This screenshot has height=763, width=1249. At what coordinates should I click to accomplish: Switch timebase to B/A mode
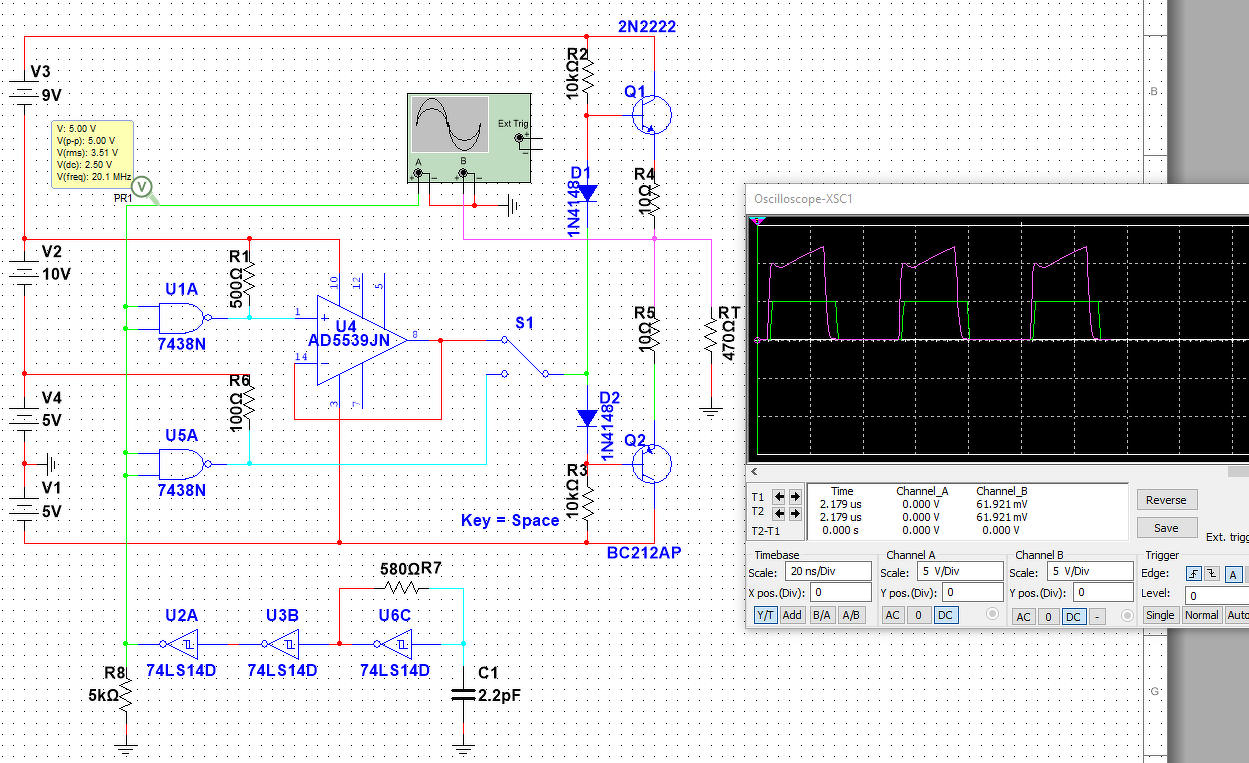coord(821,615)
